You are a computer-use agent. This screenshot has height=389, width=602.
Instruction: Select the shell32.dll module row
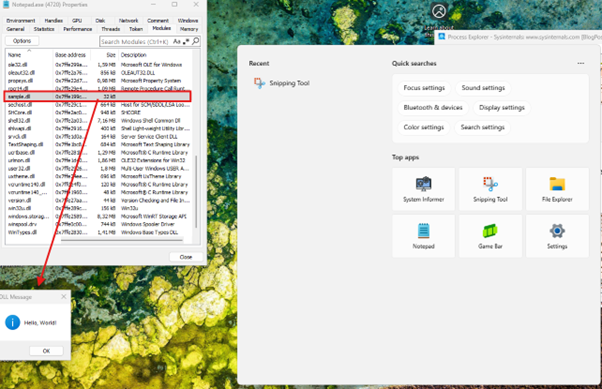point(99,121)
